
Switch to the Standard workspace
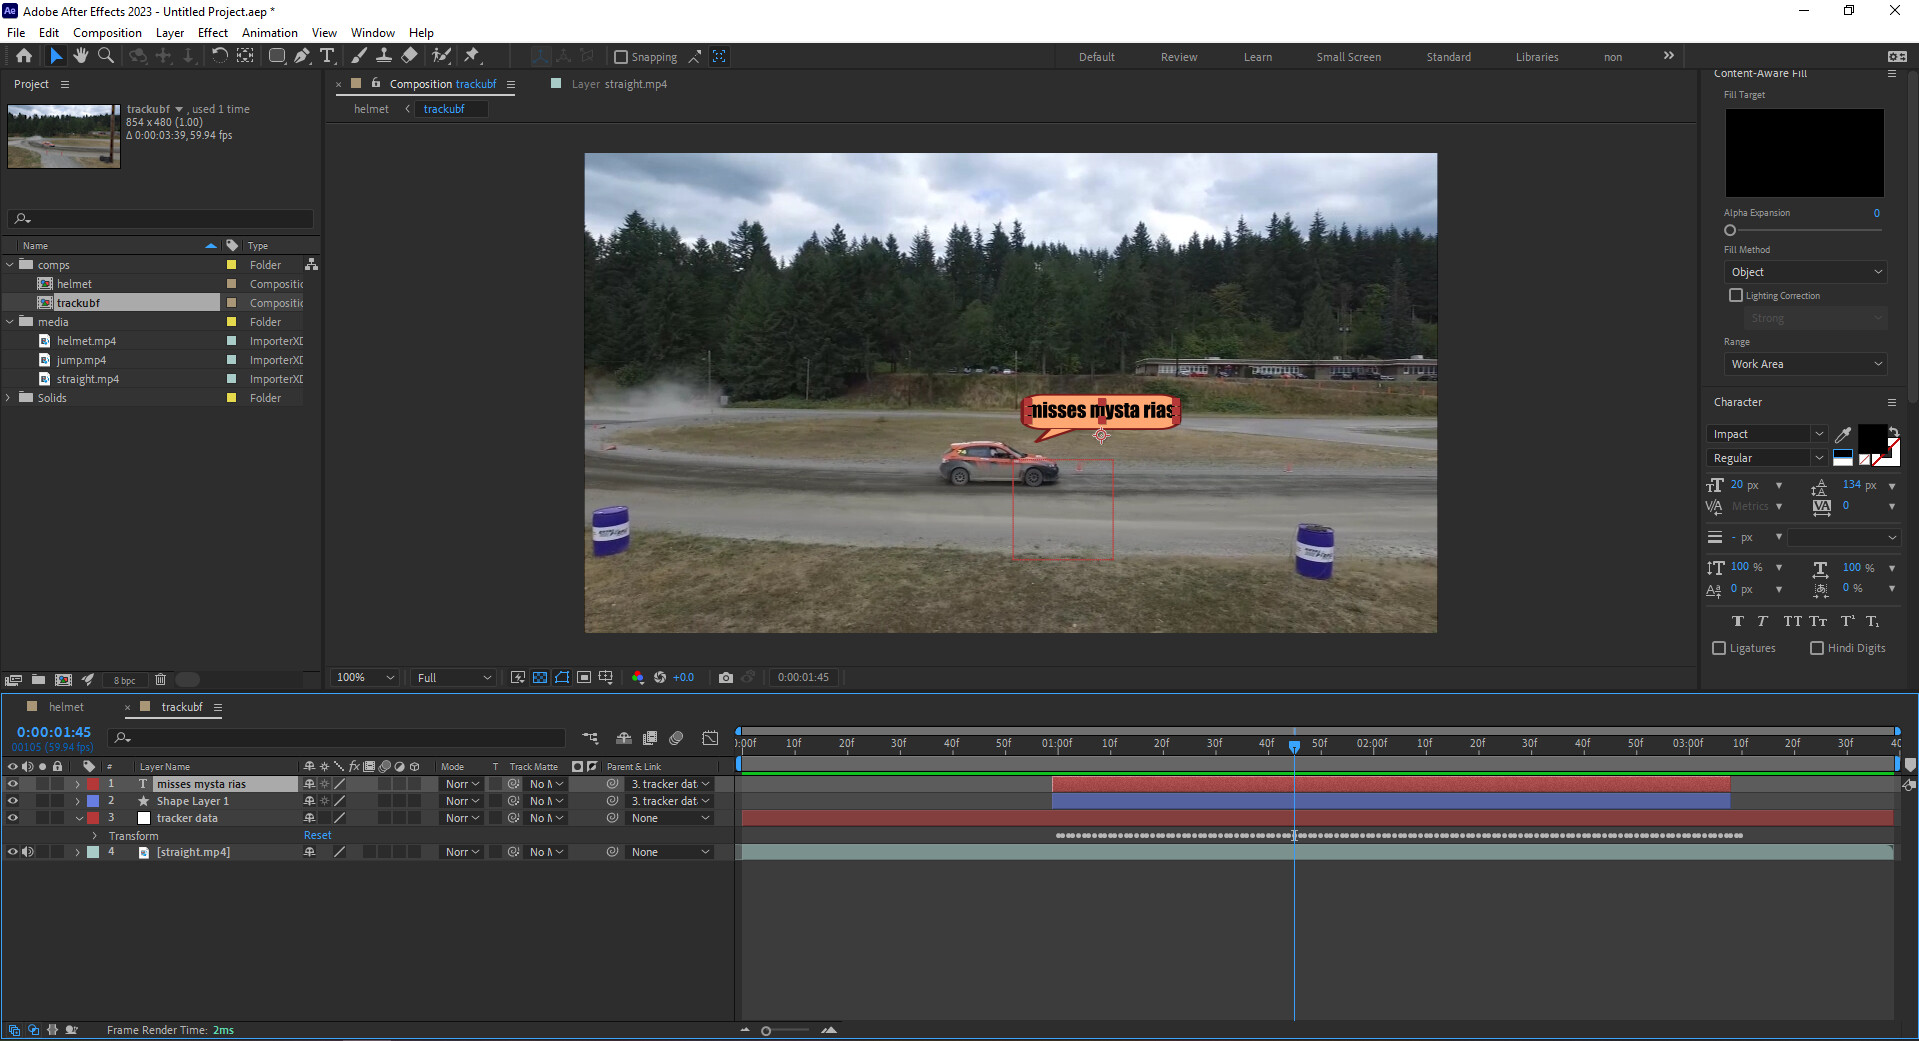[1448, 57]
